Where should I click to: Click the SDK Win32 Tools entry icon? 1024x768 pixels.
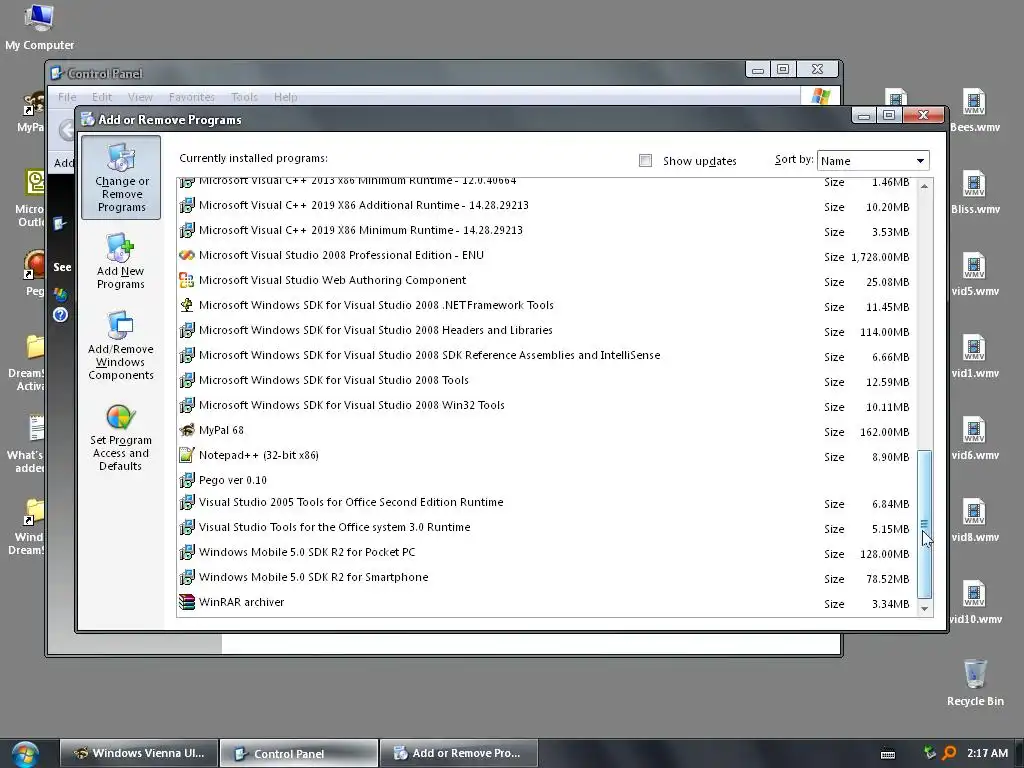click(187, 406)
